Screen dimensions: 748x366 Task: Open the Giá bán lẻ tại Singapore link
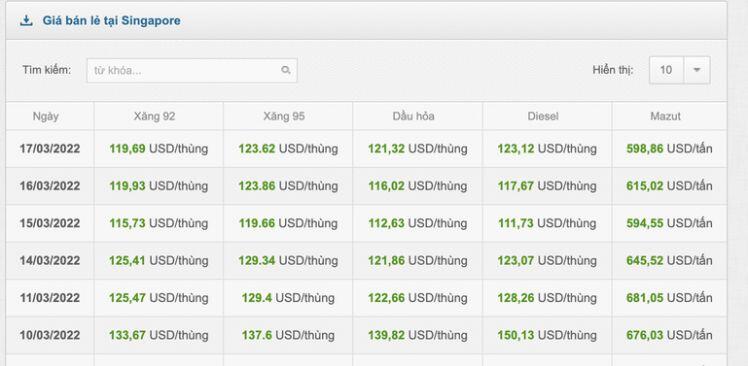click(x=112, y=21)
